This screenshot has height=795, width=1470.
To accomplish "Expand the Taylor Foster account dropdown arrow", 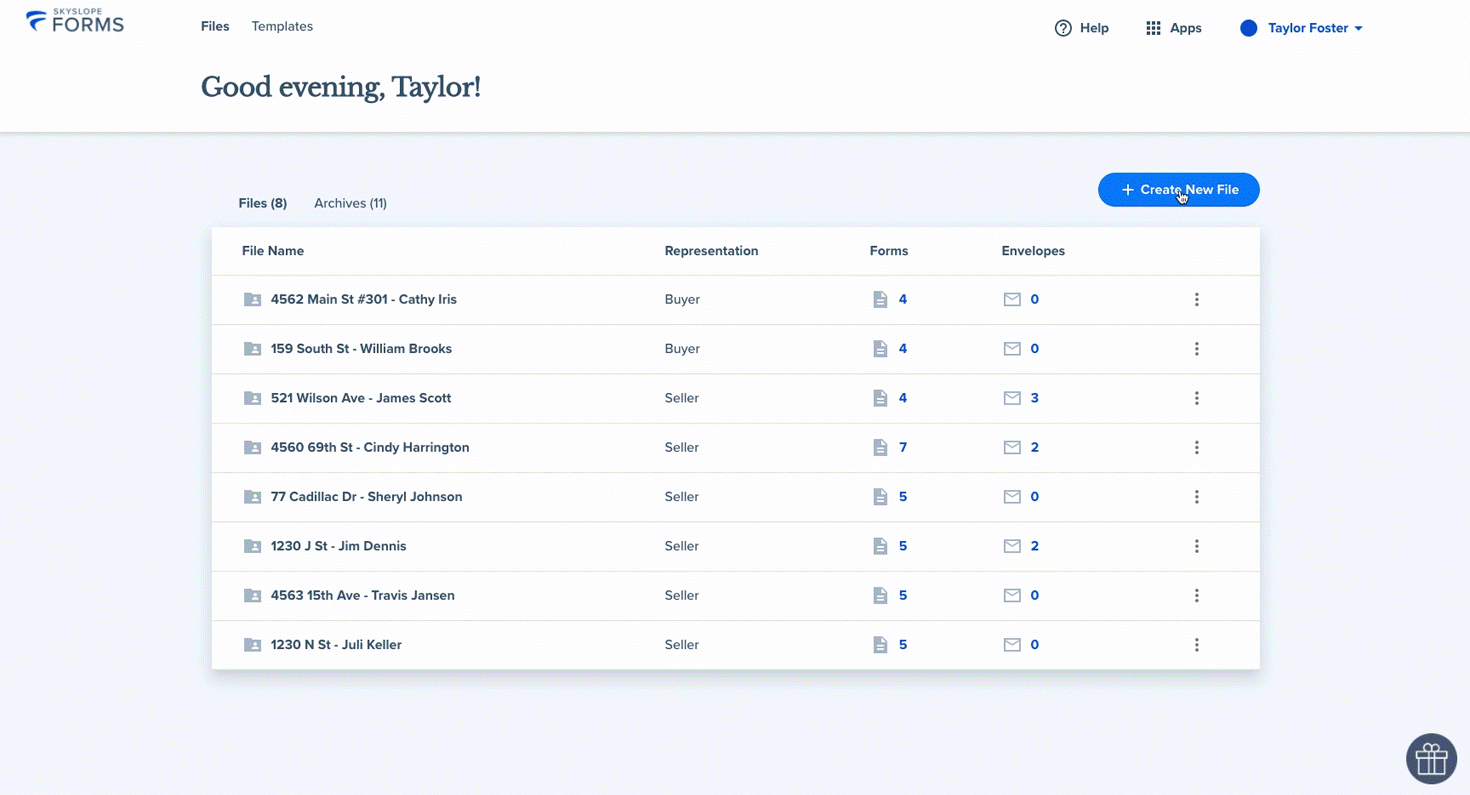I will click(x=1358, y=28).
